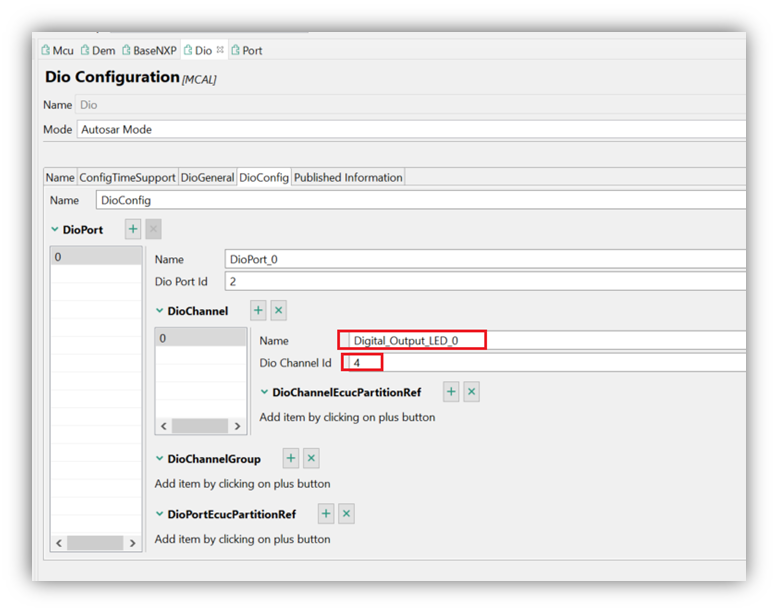Close the Dio editor tab

(220, 50)
